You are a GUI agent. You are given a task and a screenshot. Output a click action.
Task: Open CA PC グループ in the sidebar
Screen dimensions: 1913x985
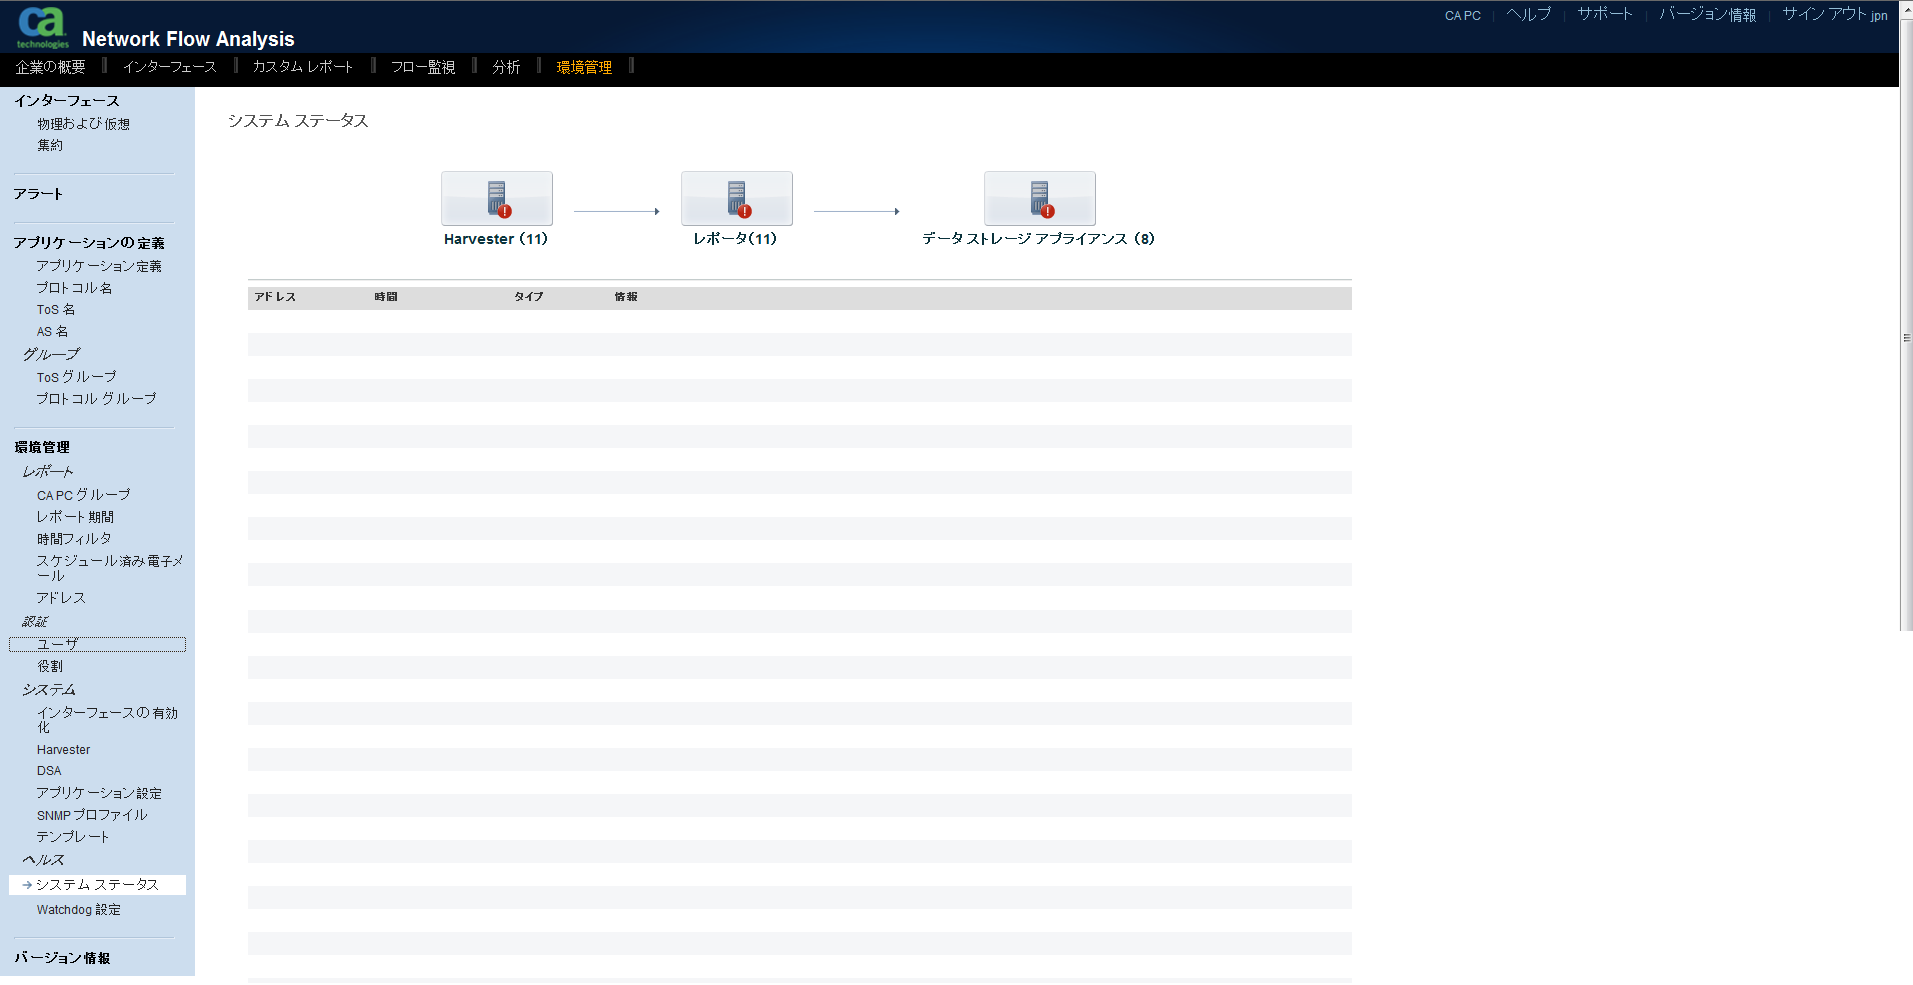[84, 495]
